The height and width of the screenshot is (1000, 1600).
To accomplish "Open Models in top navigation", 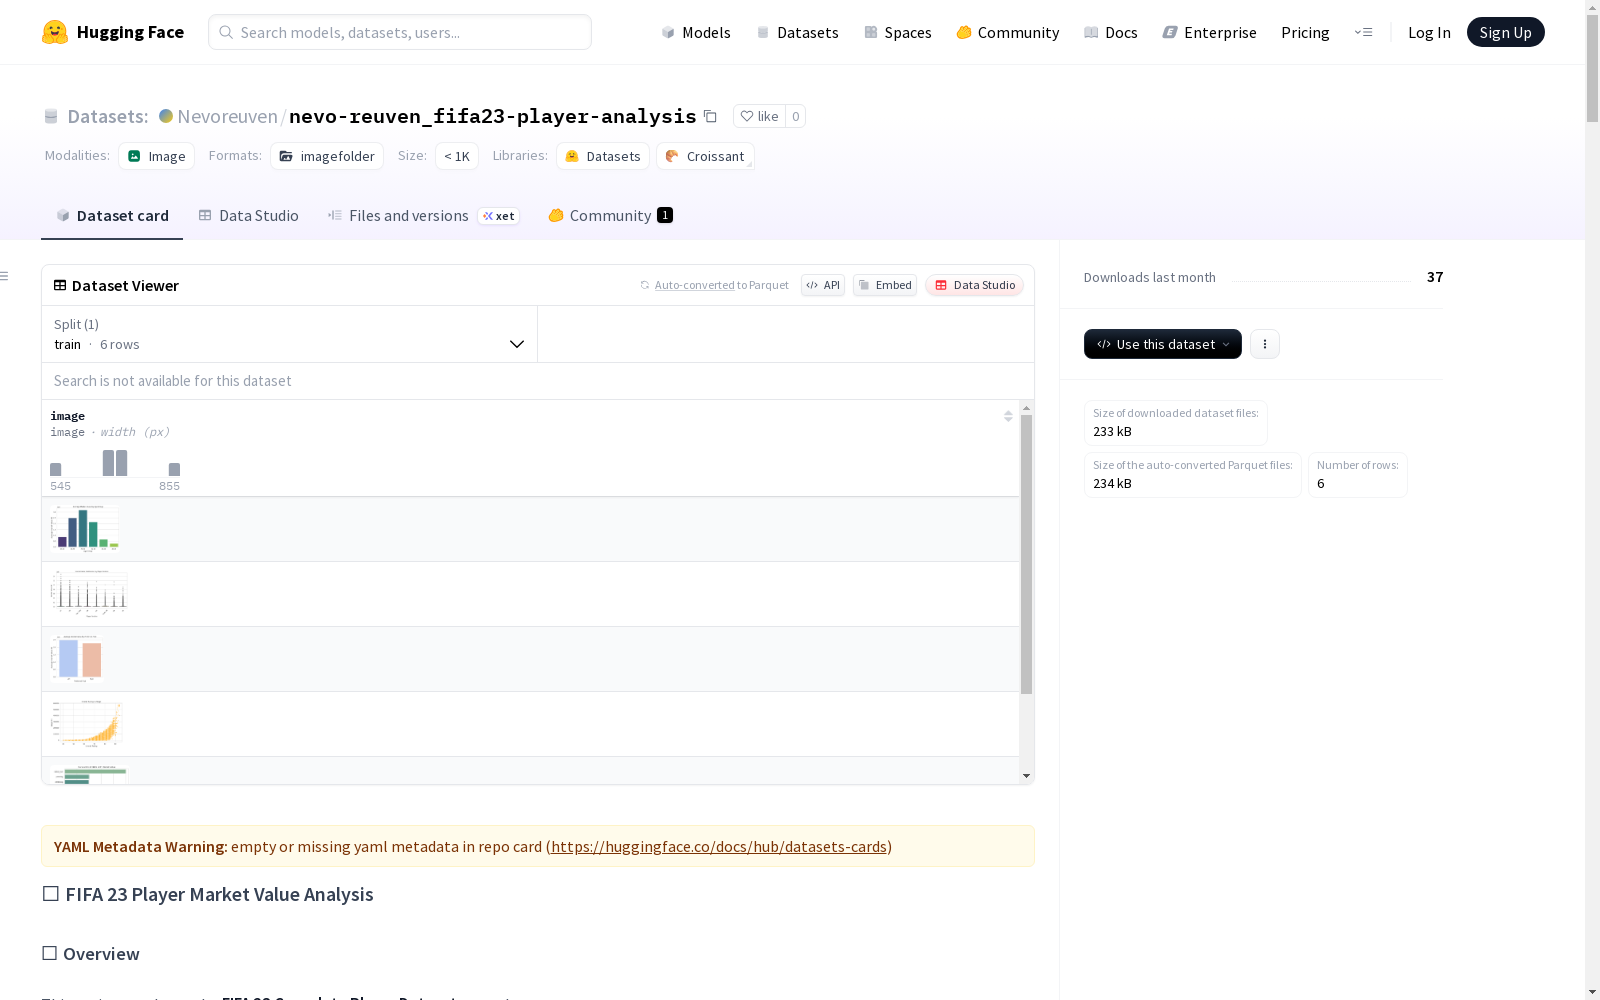I will click(696, 32).
